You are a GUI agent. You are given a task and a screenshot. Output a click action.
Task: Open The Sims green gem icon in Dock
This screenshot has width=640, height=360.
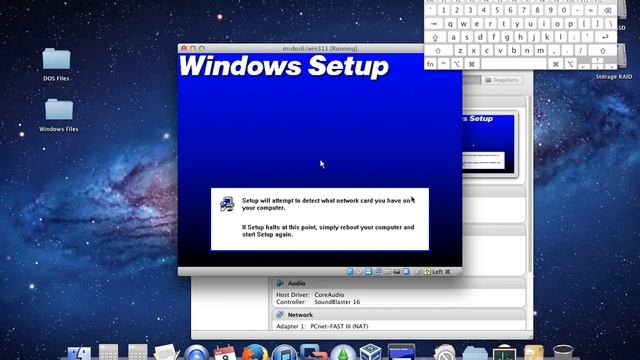coord(343,353)
